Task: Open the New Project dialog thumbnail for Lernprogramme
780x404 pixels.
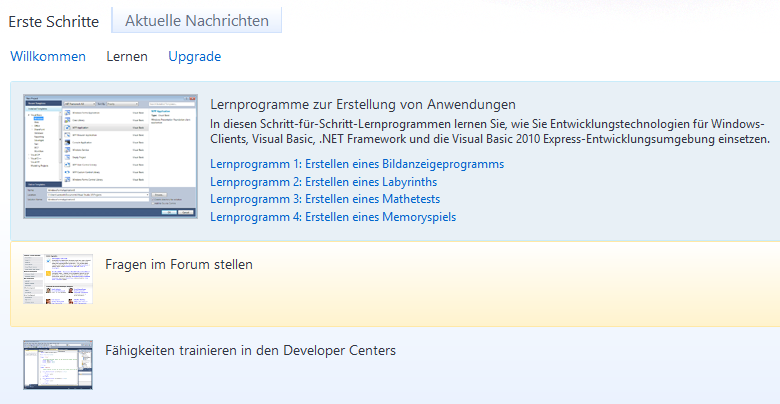Action: click(x=110, y=157)
